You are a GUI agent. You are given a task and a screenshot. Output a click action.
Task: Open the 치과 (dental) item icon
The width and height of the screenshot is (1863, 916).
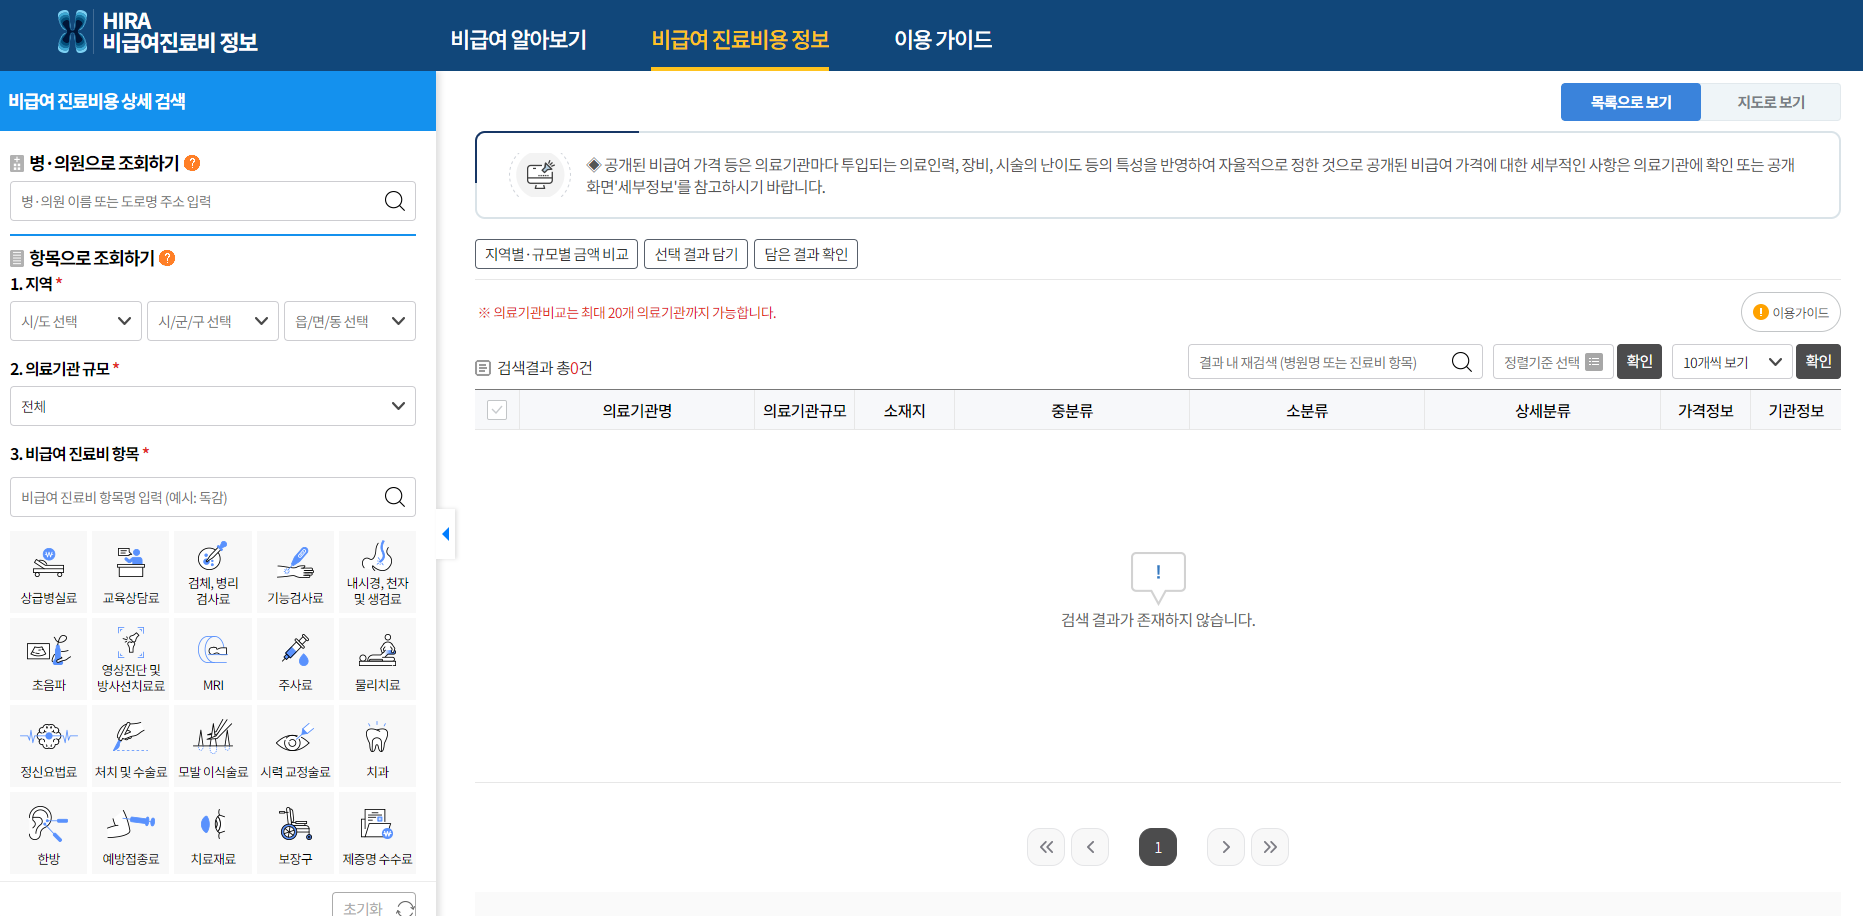(377, 745)
